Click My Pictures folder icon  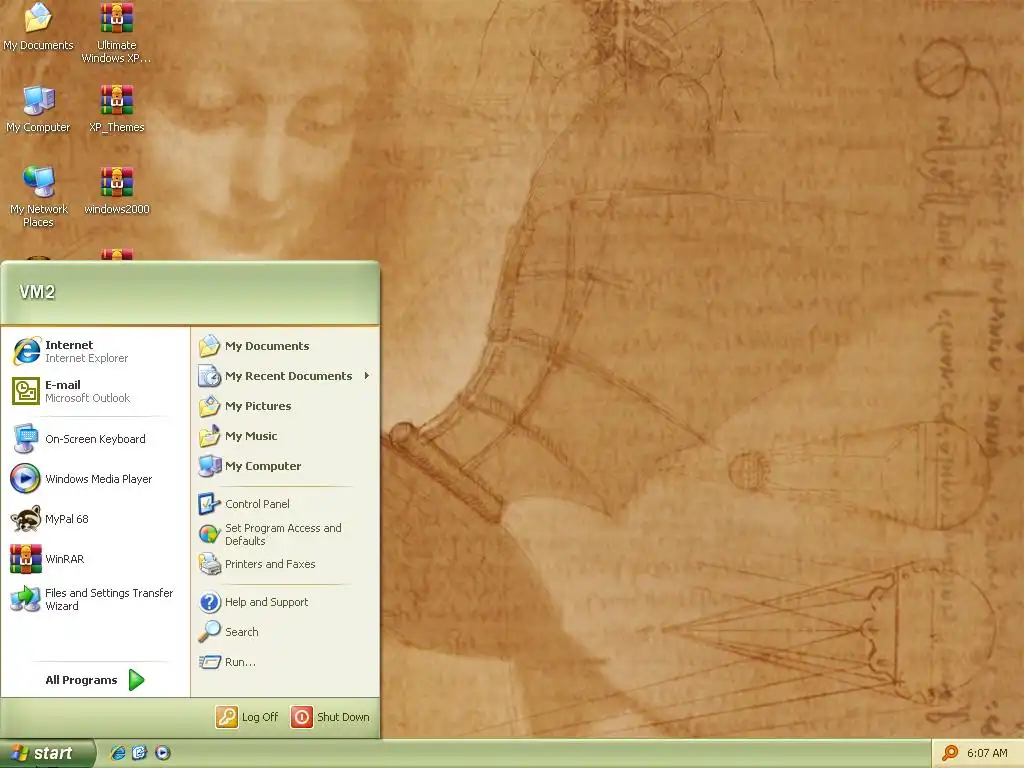click(210, 406)
